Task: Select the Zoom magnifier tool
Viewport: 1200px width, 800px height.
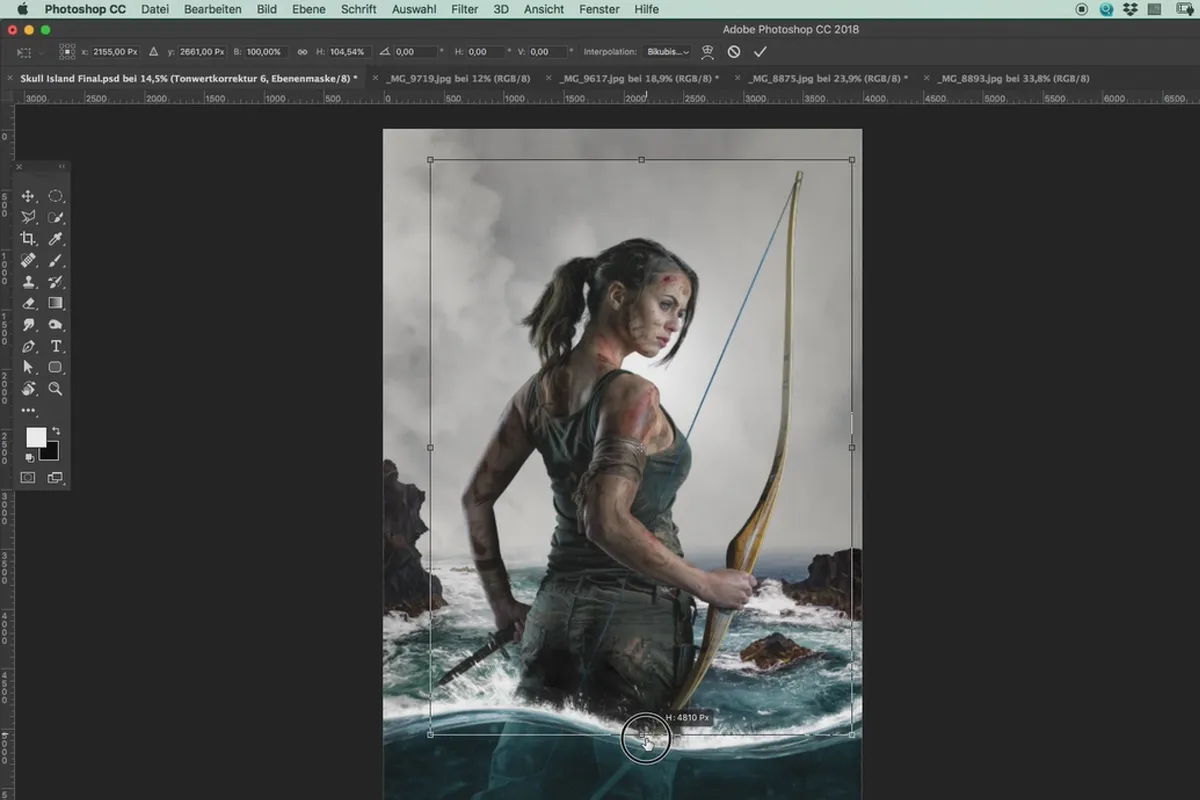Action: coord(56,389)
